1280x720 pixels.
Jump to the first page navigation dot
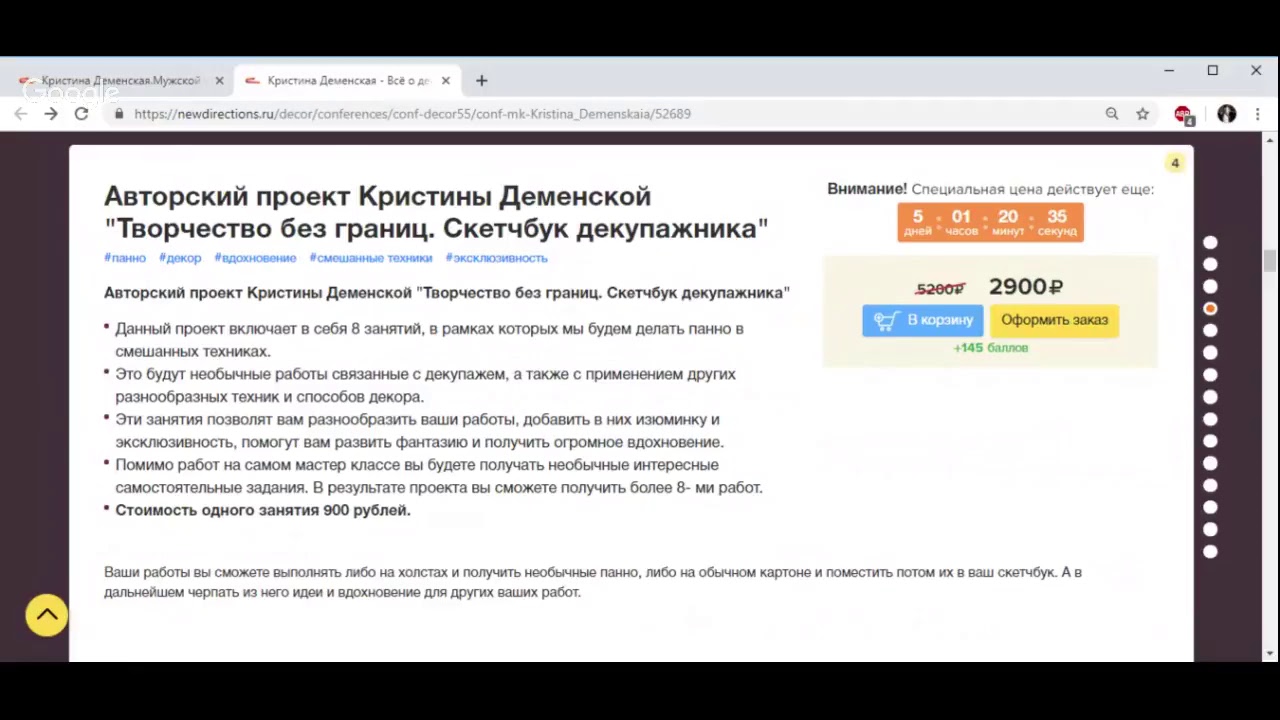pyautogui.click(x=1210, y=242)
